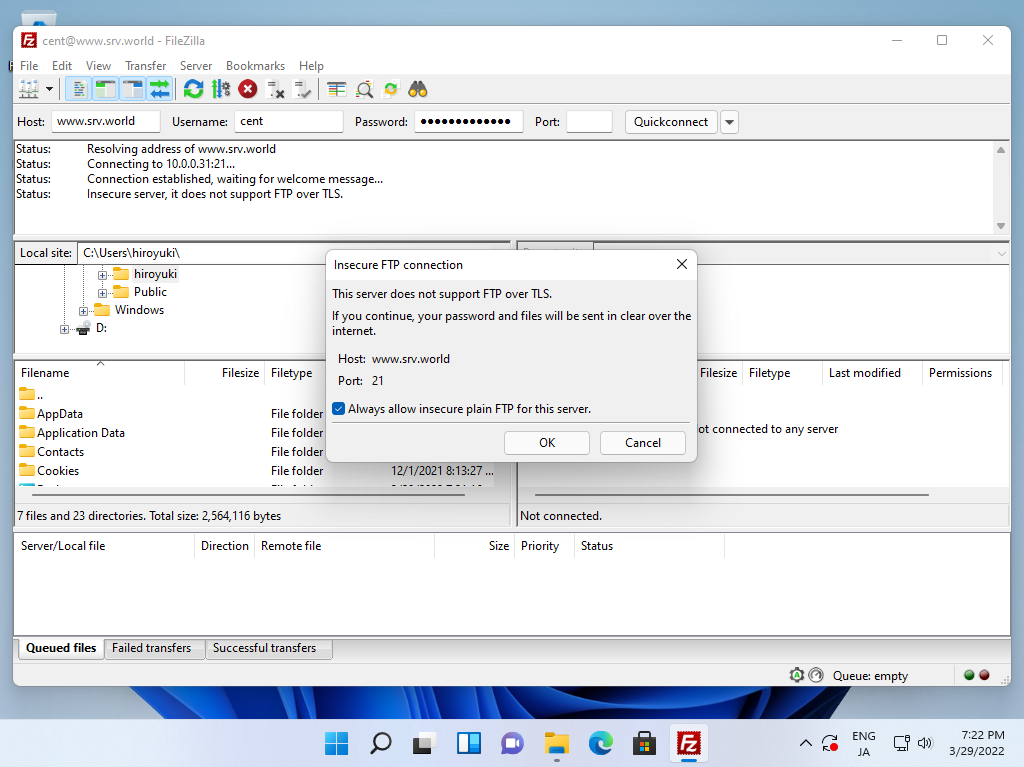Click the red Cancel current operation icon
The height and width of the screenshot is (767, 1024).
tap(248, 89)
